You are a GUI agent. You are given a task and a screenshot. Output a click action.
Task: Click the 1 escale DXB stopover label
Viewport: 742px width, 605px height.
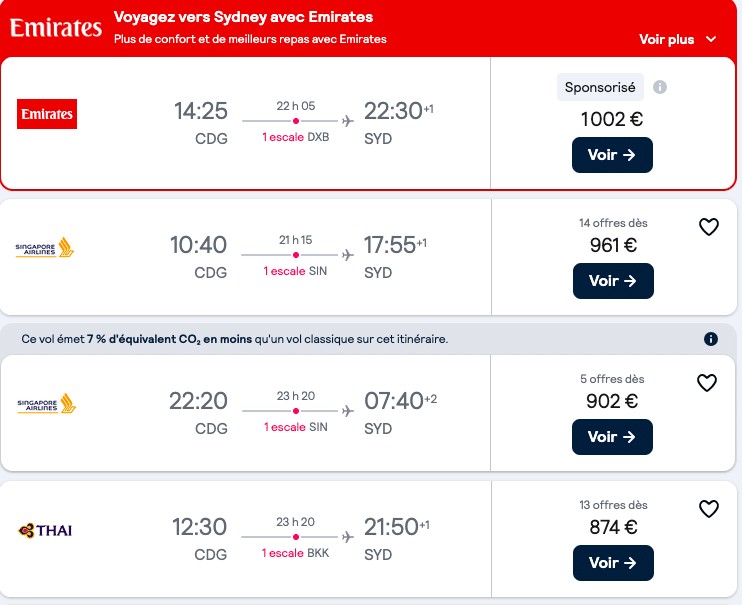(x=296, y=137)
